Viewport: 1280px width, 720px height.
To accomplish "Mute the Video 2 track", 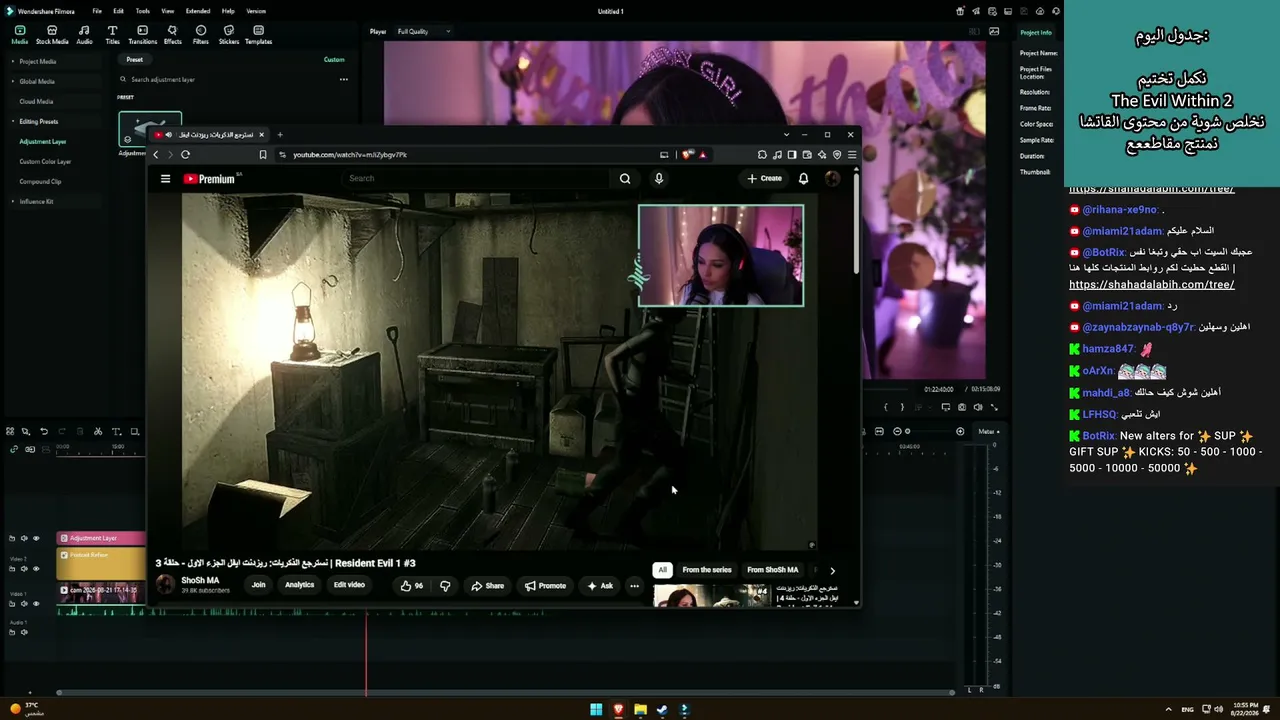I will [x=24, y=569].
